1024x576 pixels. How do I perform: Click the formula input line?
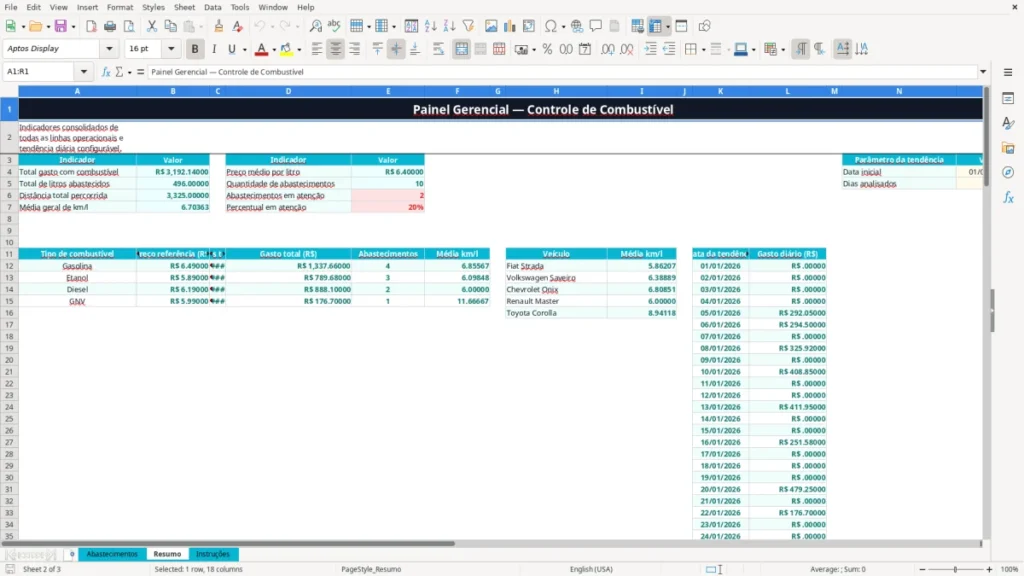point(562,72)
